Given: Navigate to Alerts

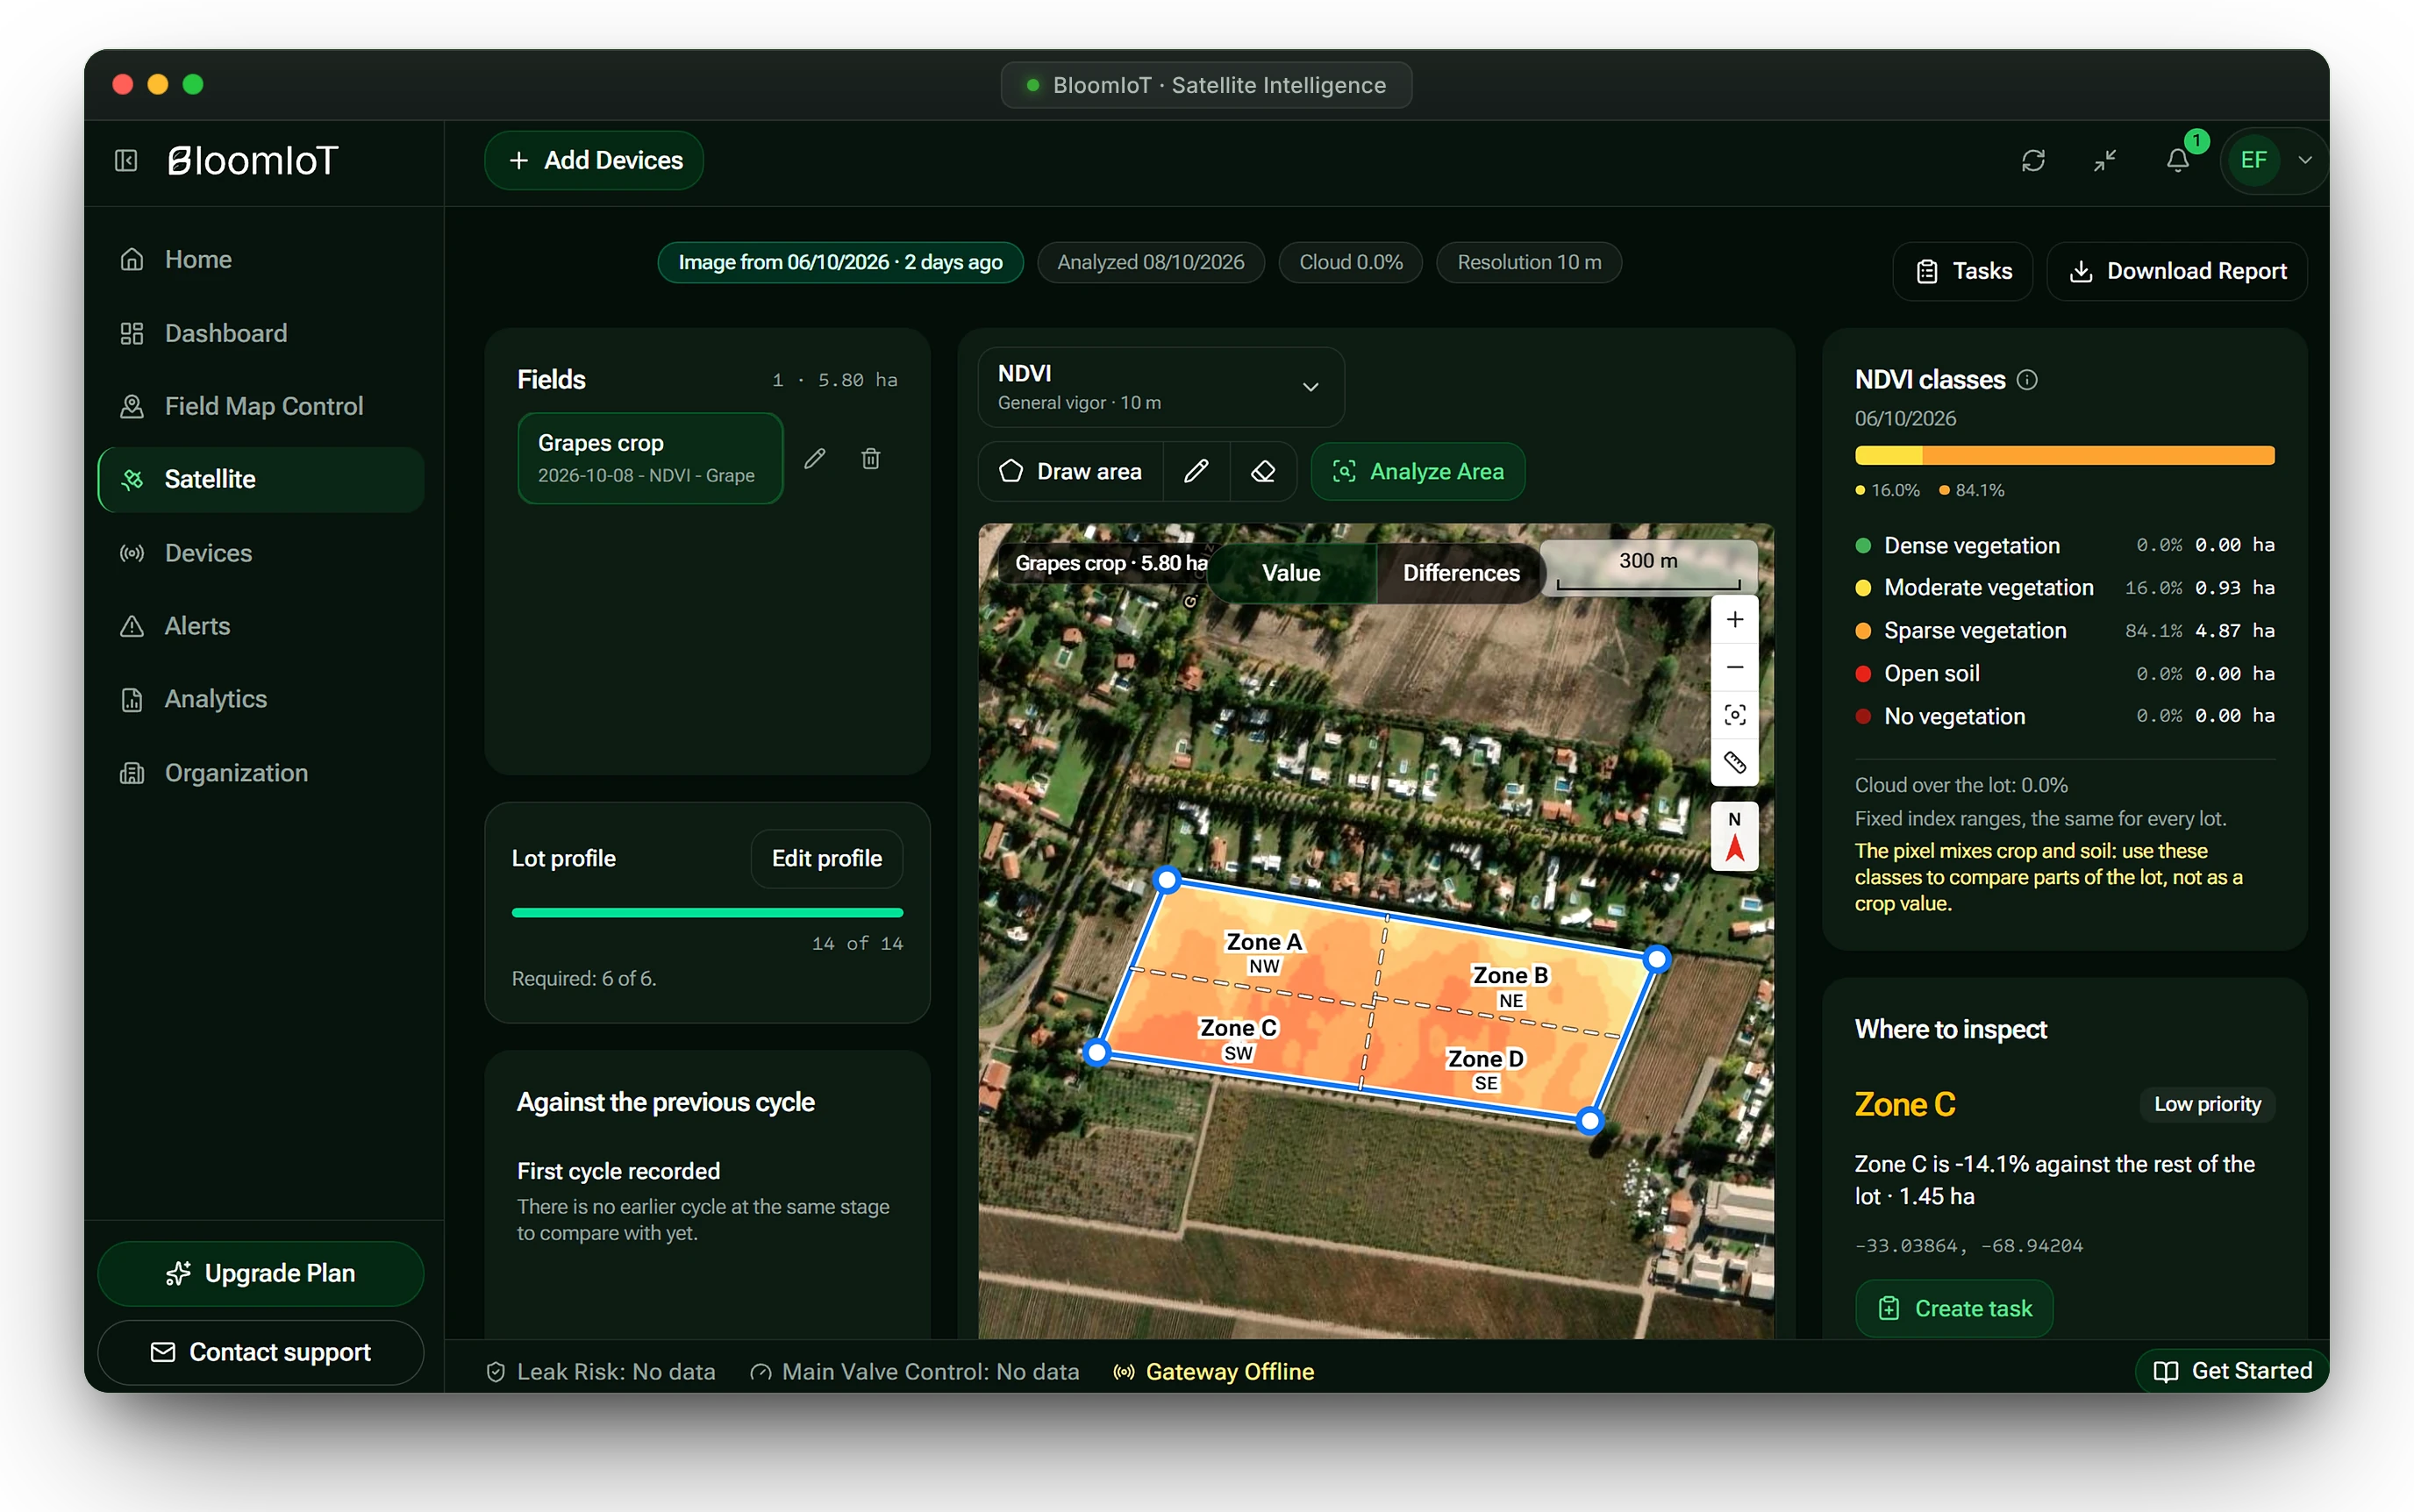Looking at the screenshot, I should [261, 626].
